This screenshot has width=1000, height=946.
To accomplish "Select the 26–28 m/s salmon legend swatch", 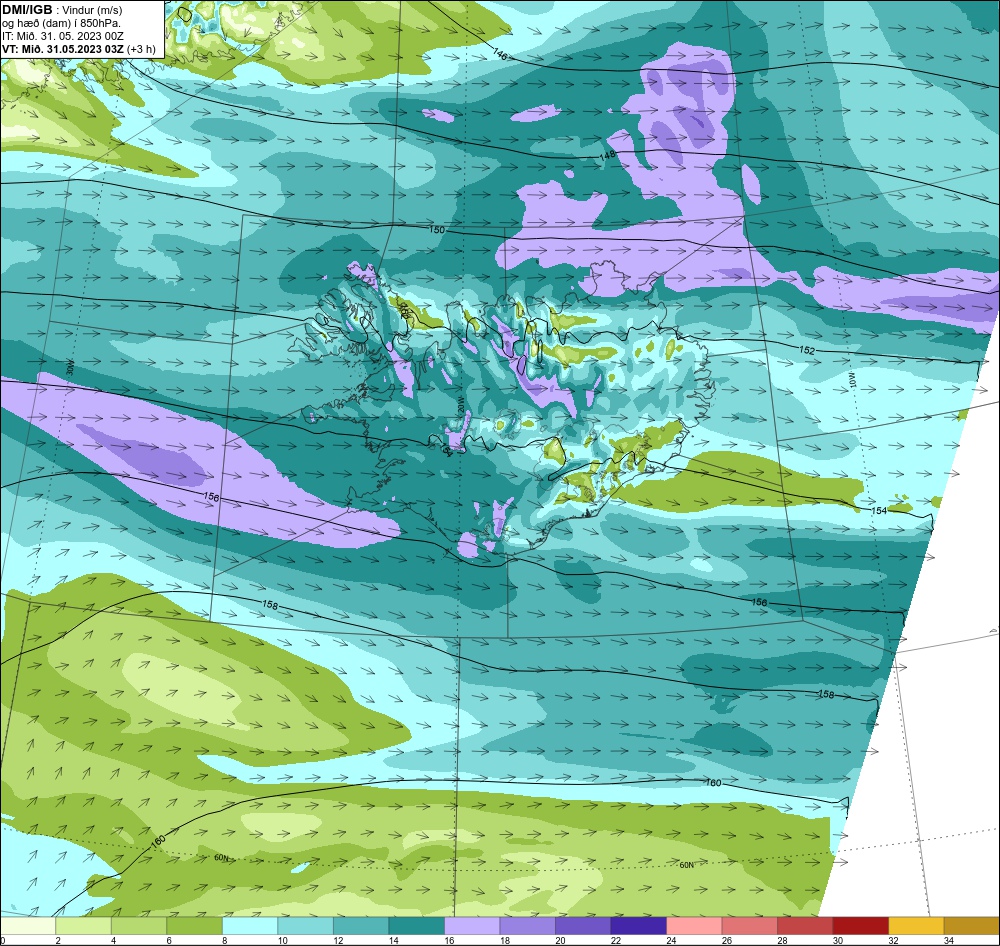I will tap(749, 926).
